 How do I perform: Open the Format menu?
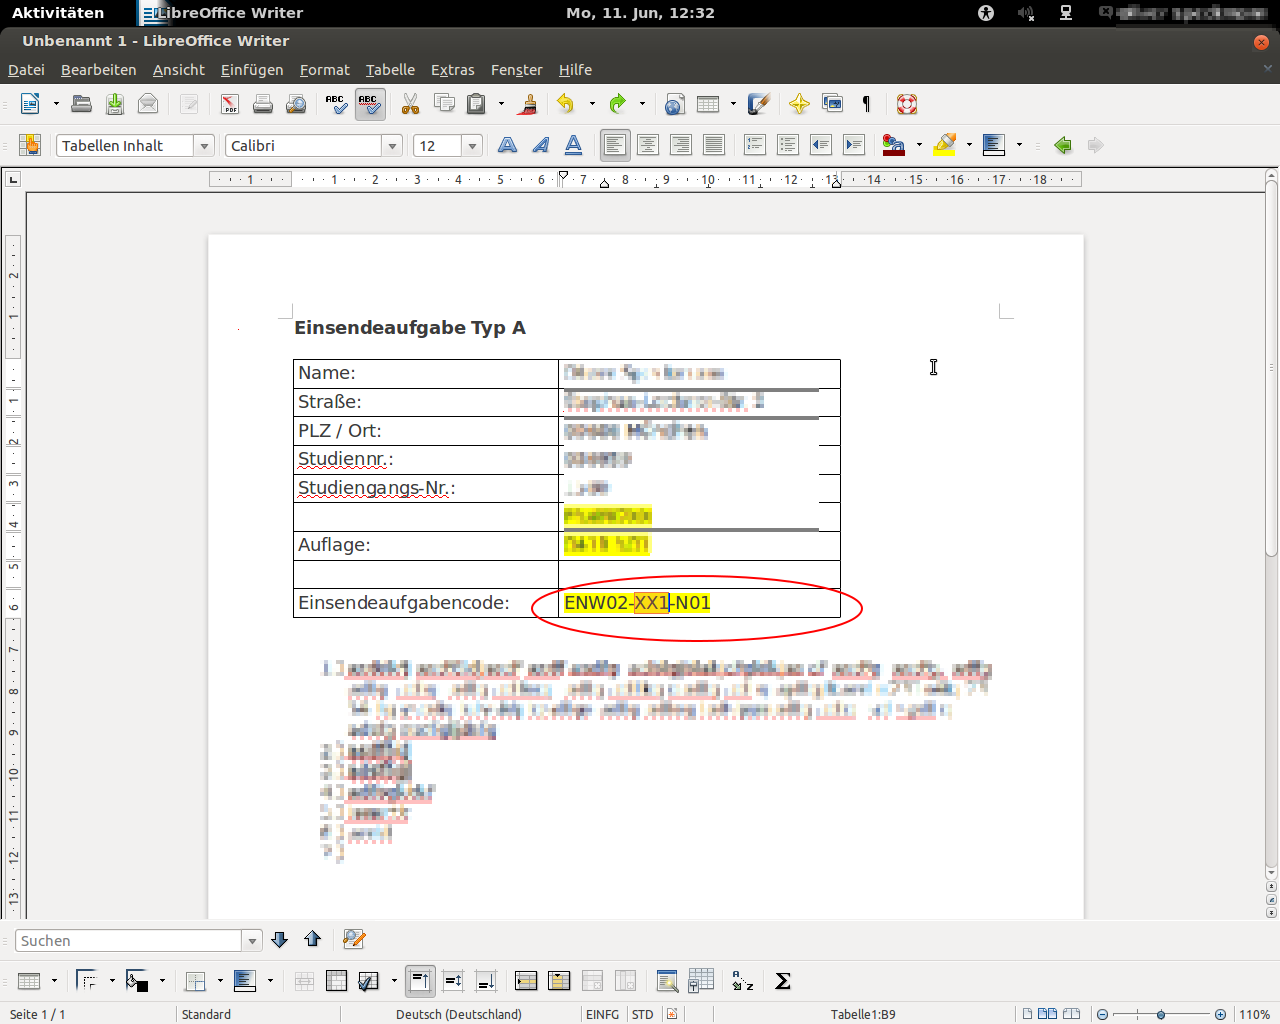(325, 70)
